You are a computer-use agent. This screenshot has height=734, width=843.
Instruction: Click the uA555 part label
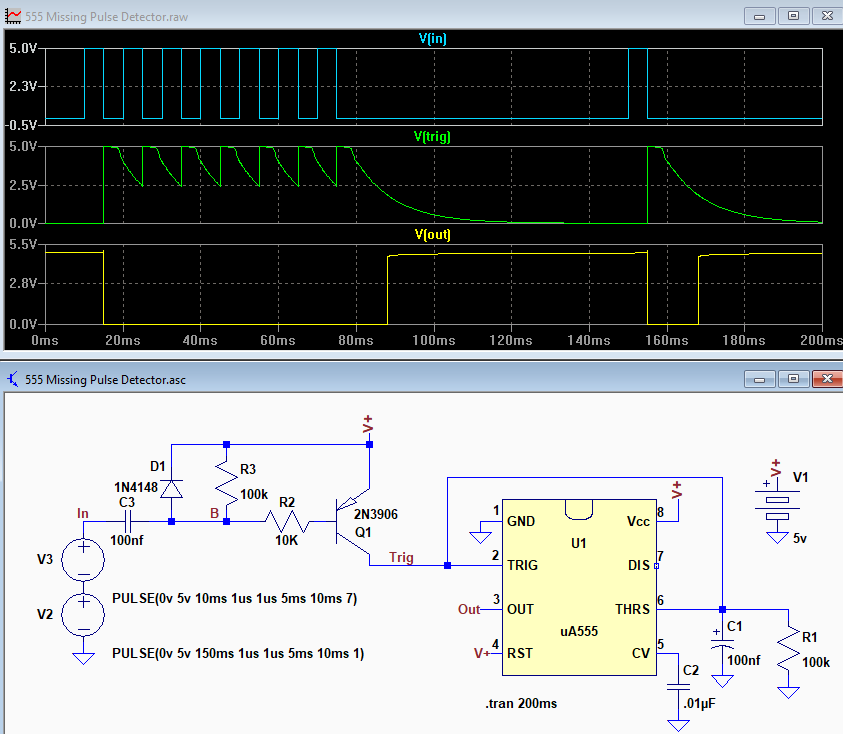pos(579,631)
